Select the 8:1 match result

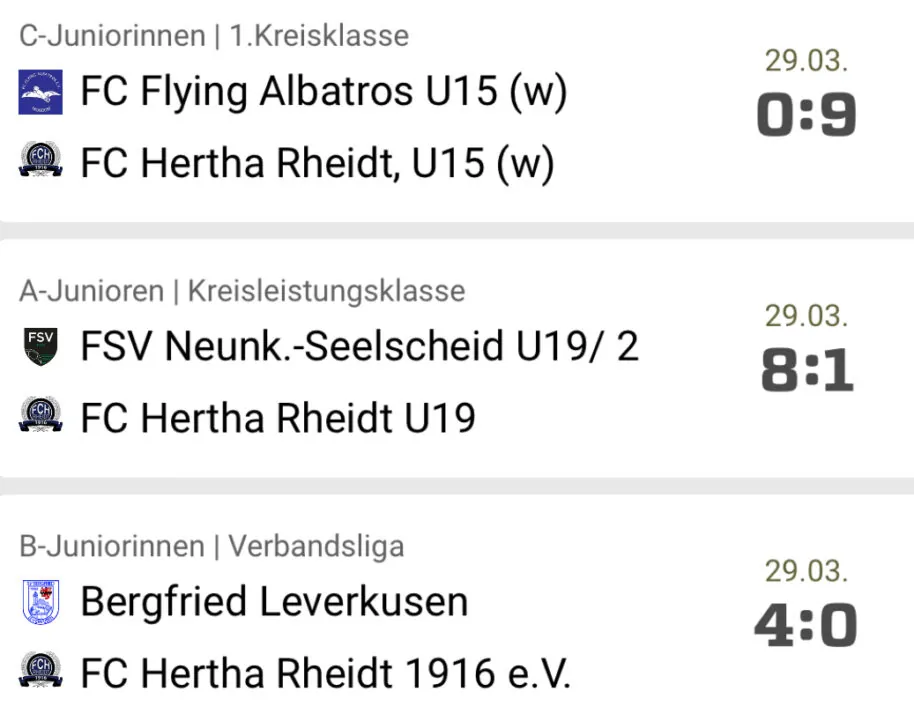(807, 370)
